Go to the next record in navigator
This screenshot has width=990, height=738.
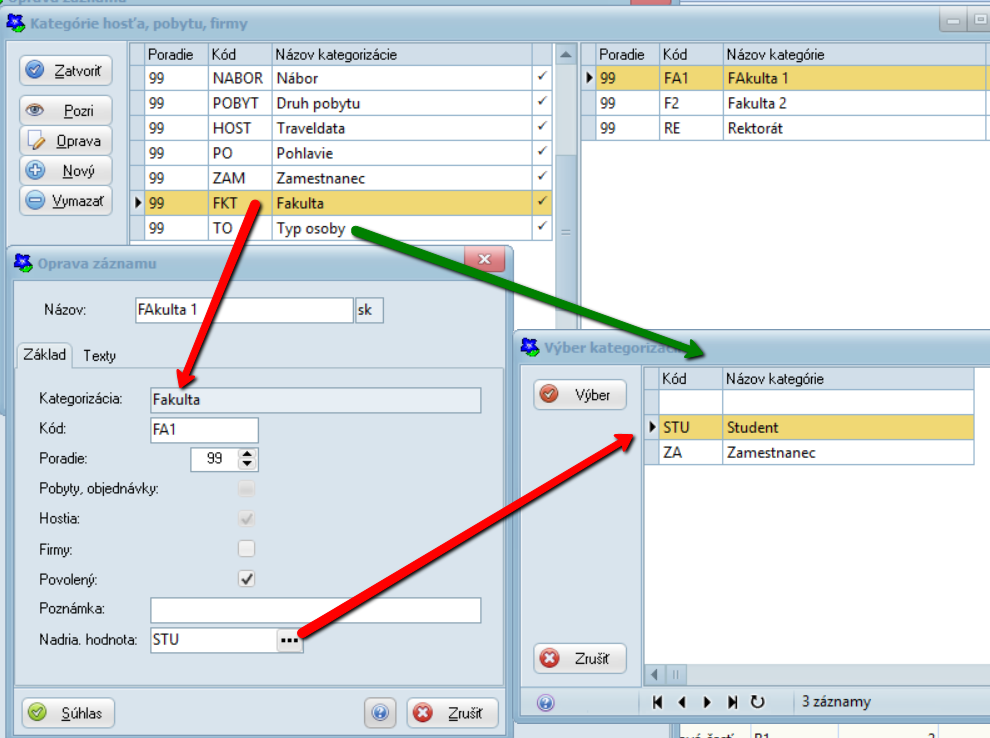click(x=707, y=702)
